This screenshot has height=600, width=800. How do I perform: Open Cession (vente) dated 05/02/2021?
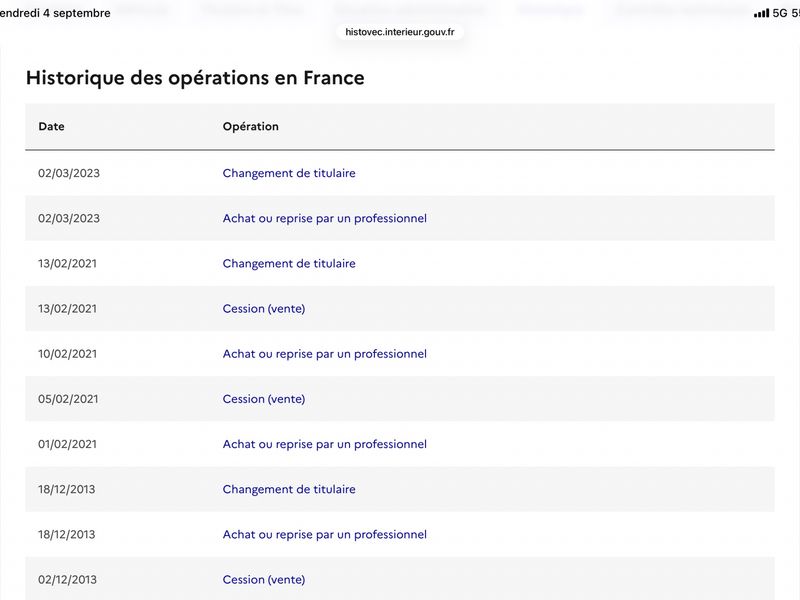(264, 399)
